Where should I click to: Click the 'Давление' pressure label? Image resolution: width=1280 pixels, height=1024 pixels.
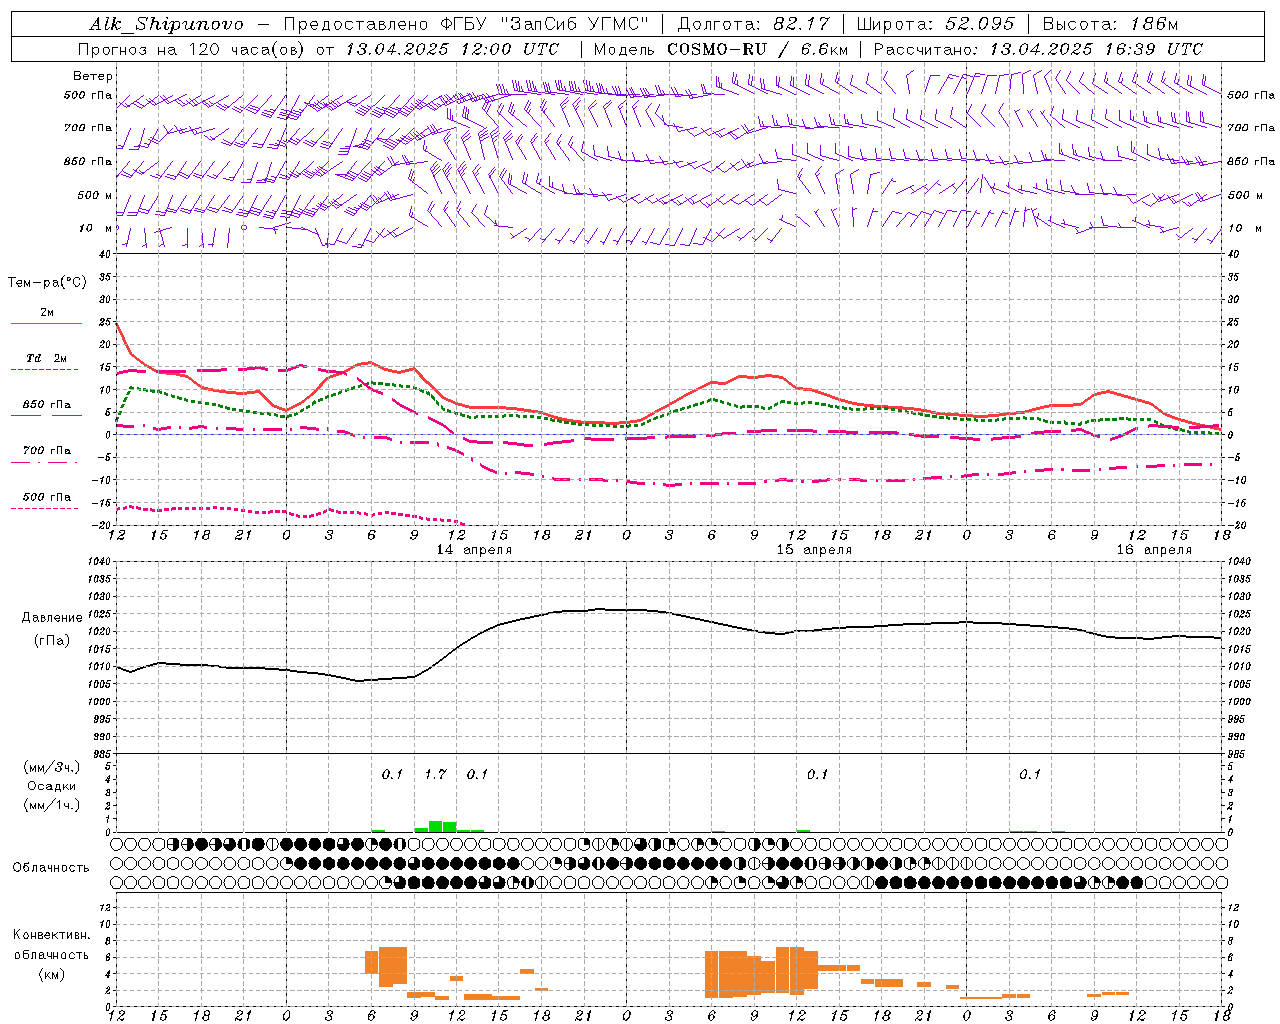click(52, 618)
